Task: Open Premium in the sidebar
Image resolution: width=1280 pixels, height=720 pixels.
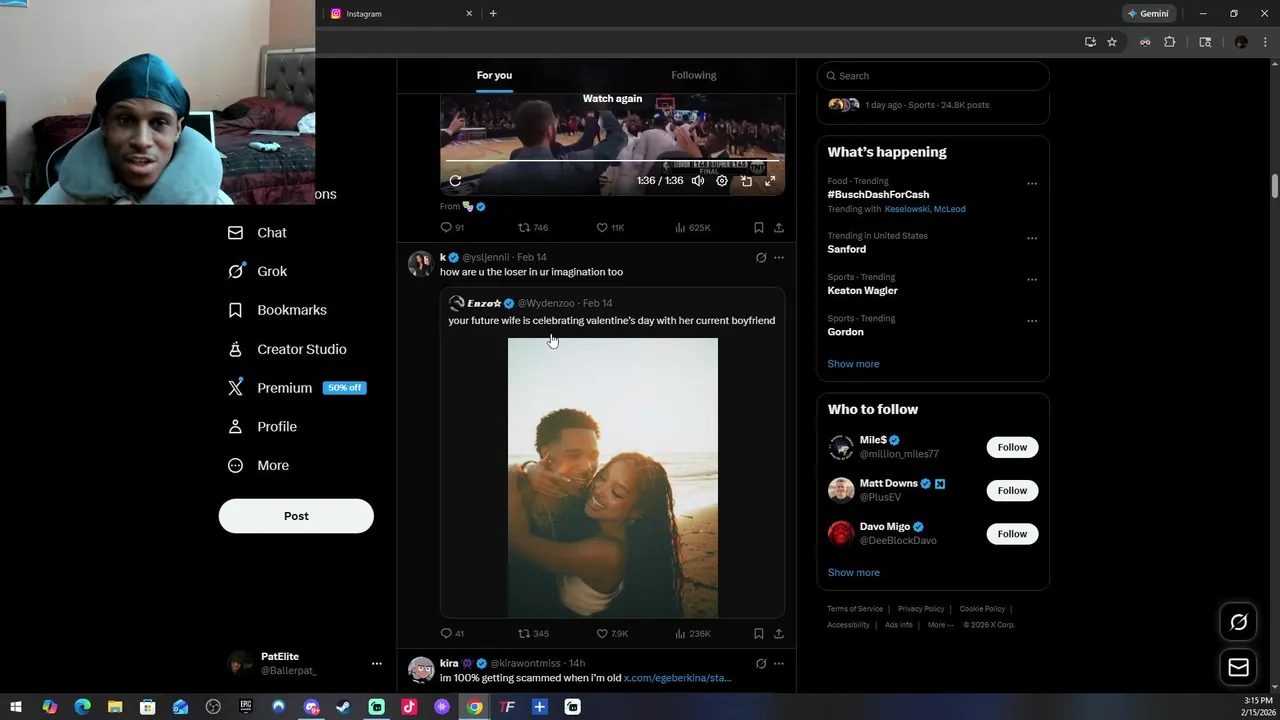Action: (297, 388)
